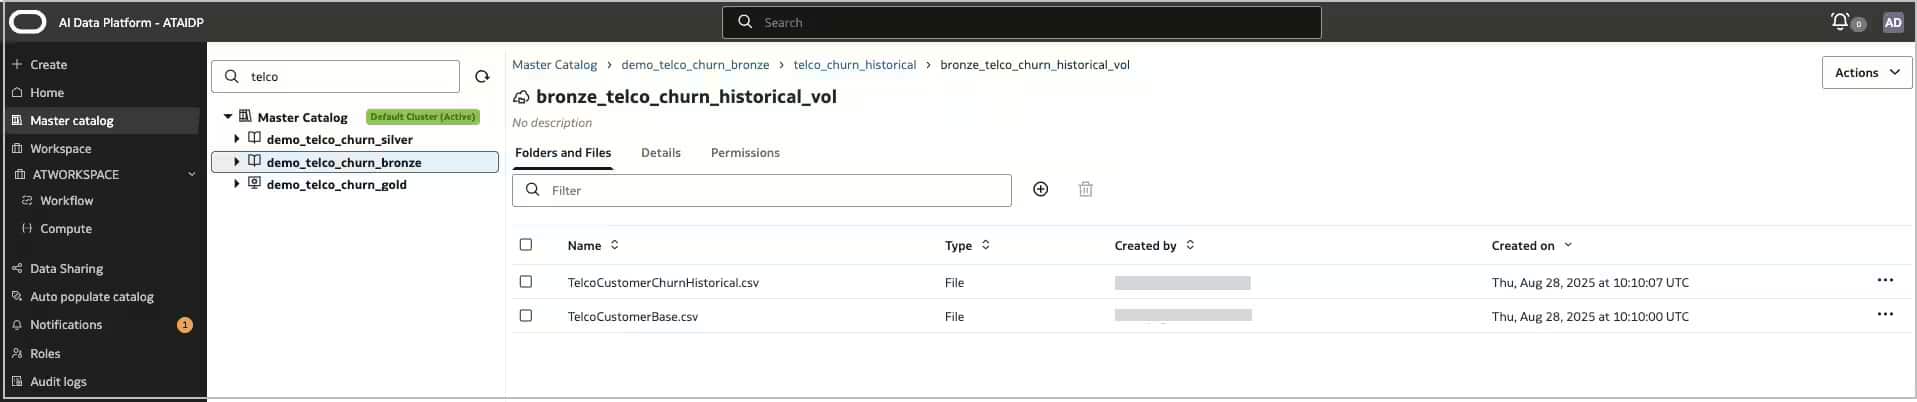Sort by Name column arrows
1917x402 pixels.
click(x=614, y=245)
